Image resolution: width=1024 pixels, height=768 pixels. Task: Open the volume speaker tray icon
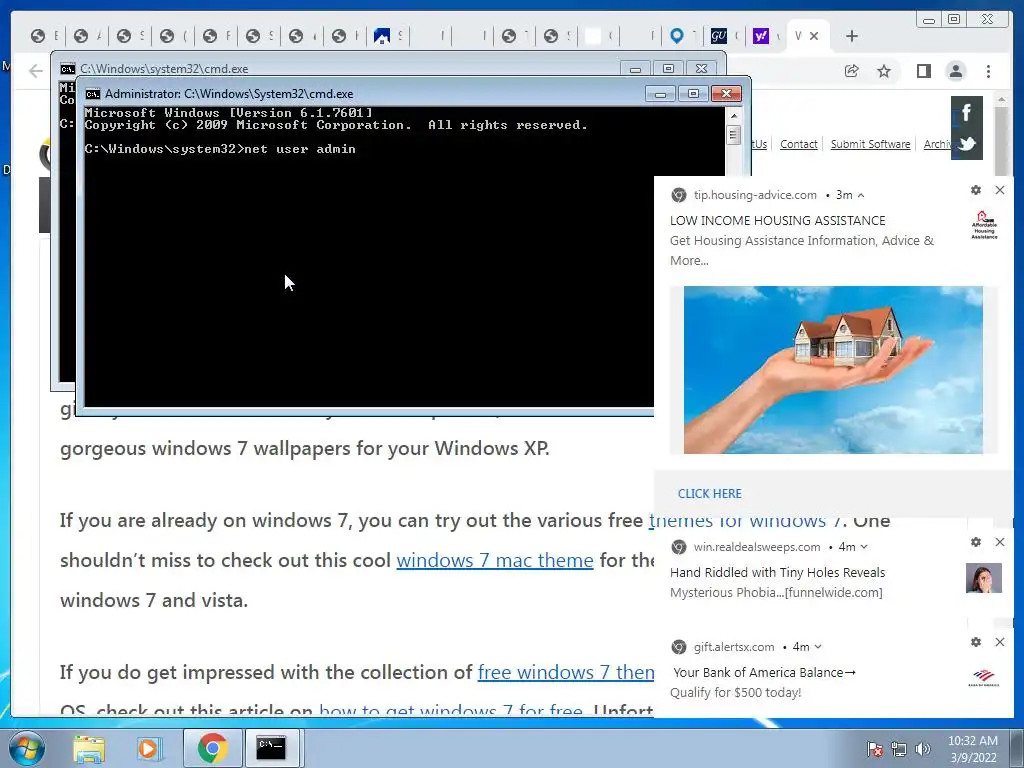923,749
